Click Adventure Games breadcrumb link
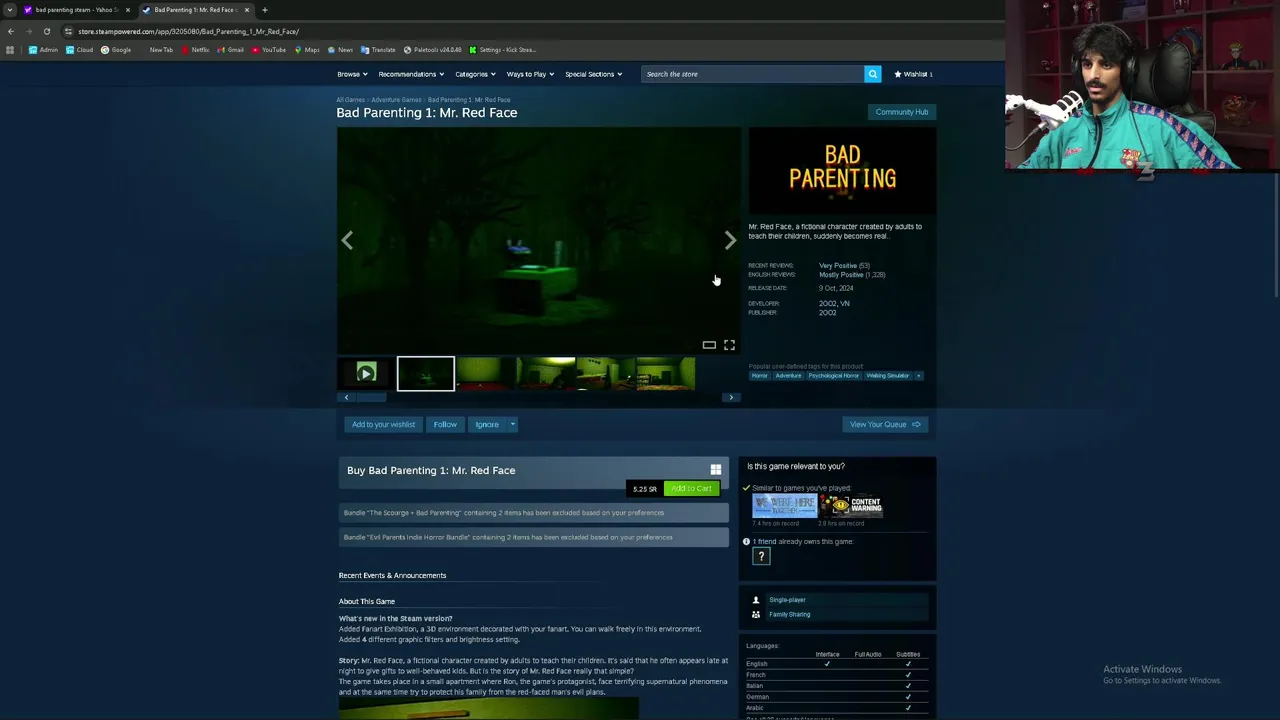Viewport: 1280px width, 720px height. (x=397, y=100)
